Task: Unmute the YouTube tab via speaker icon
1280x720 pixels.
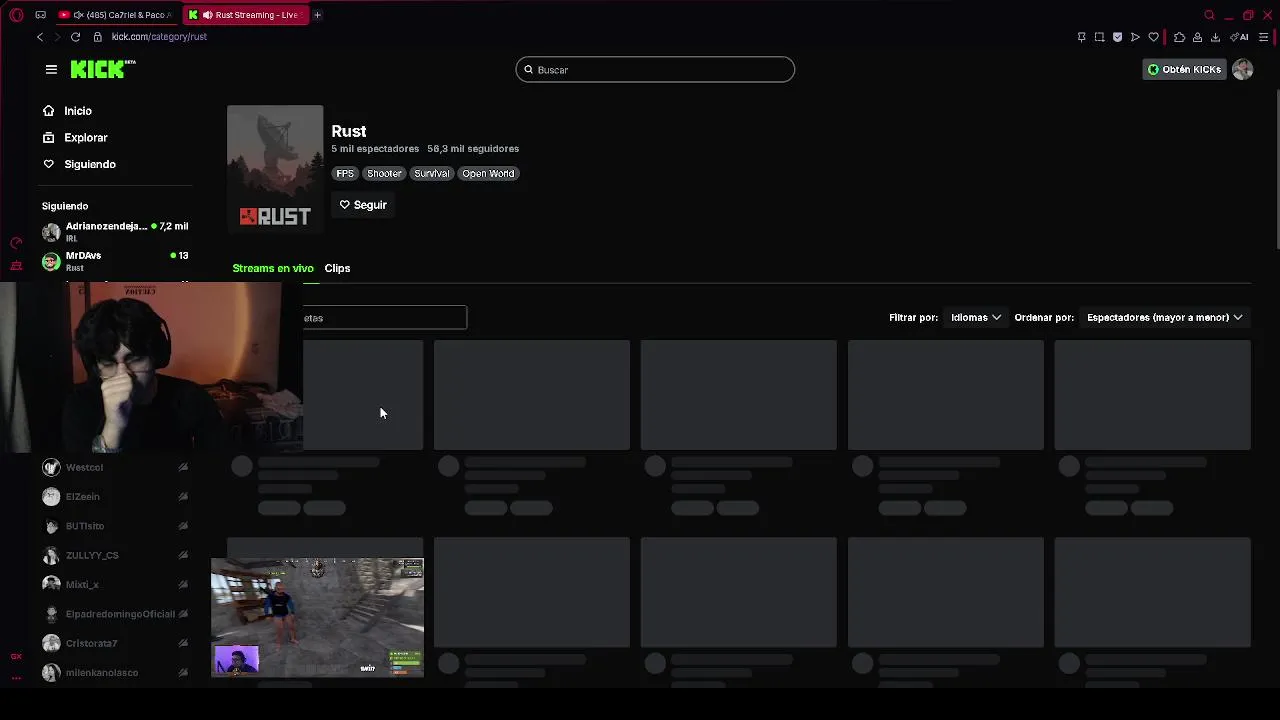Action: (78, 15)
